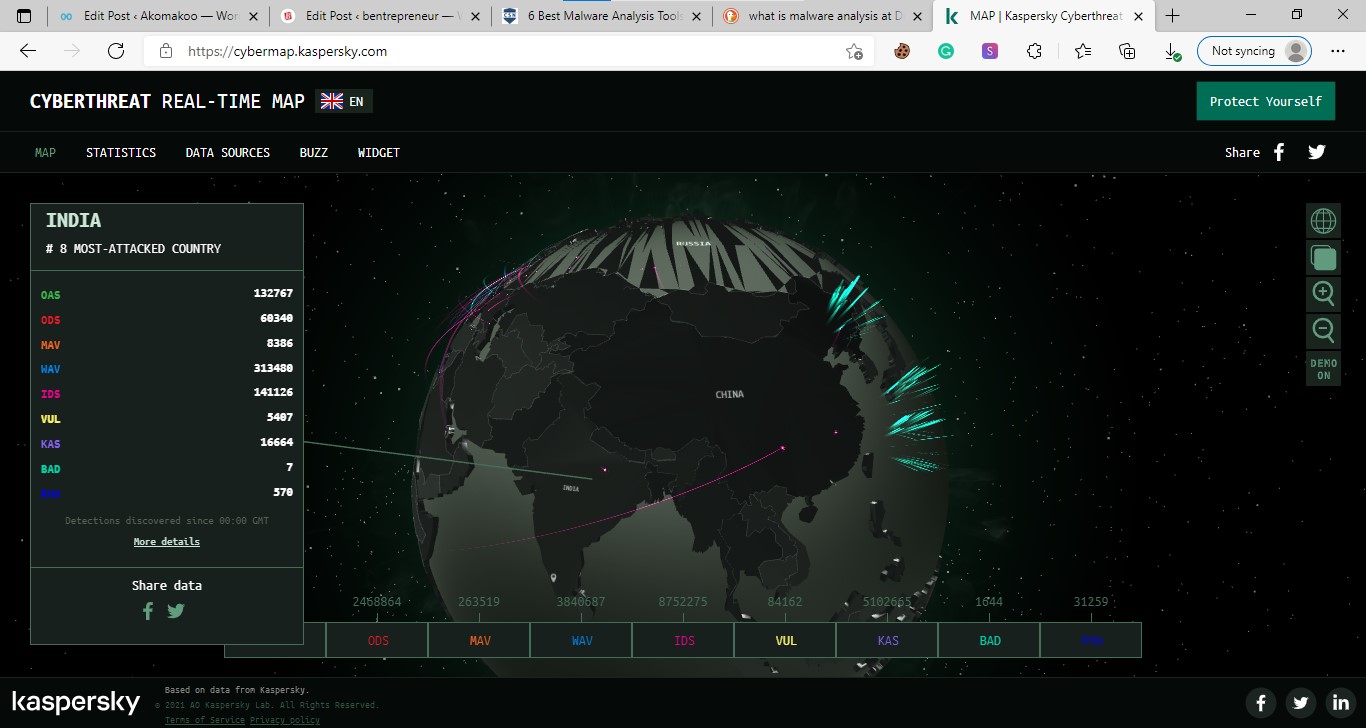This screenshot has height=728, width=1366.
Task: Zoom out of the globe
Action: [x=1323, y=331]
